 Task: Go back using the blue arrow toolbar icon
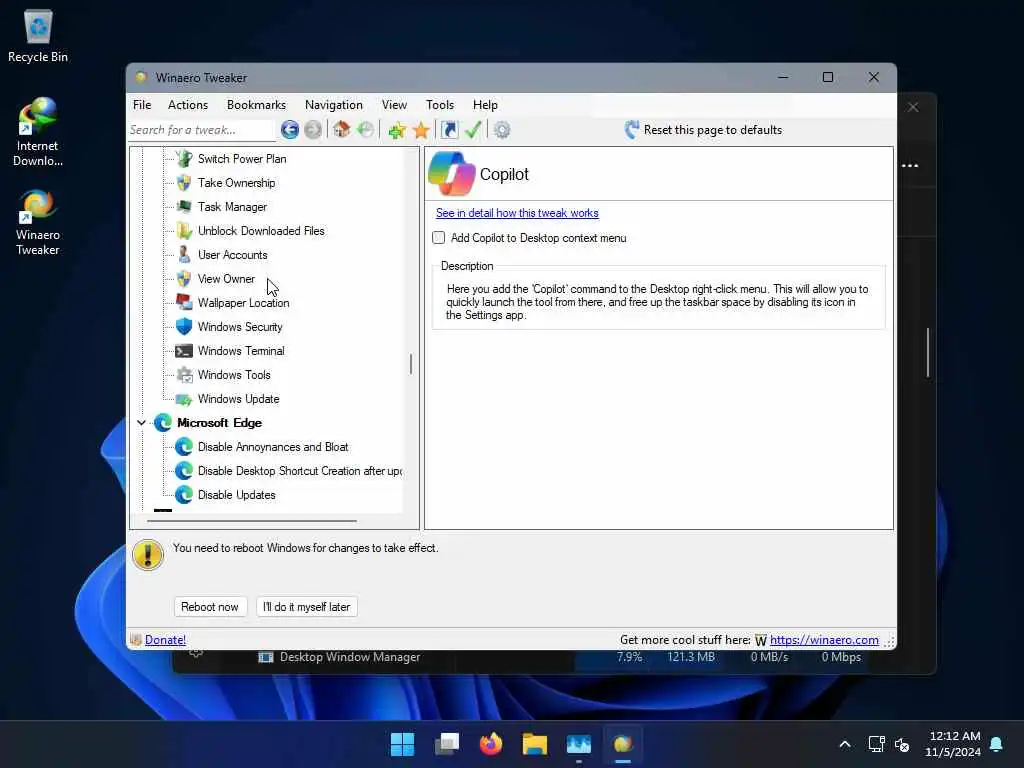click(x=290, y=130)
